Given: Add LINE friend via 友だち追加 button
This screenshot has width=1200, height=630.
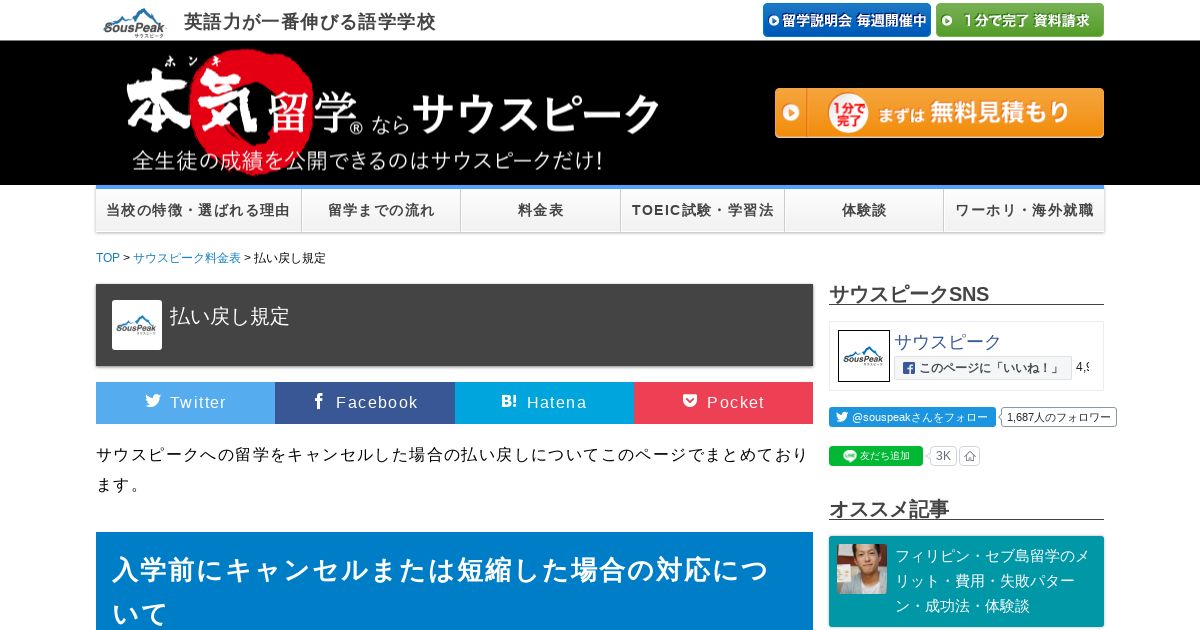Looking at the screenshot, I should (x=876, y=456).
